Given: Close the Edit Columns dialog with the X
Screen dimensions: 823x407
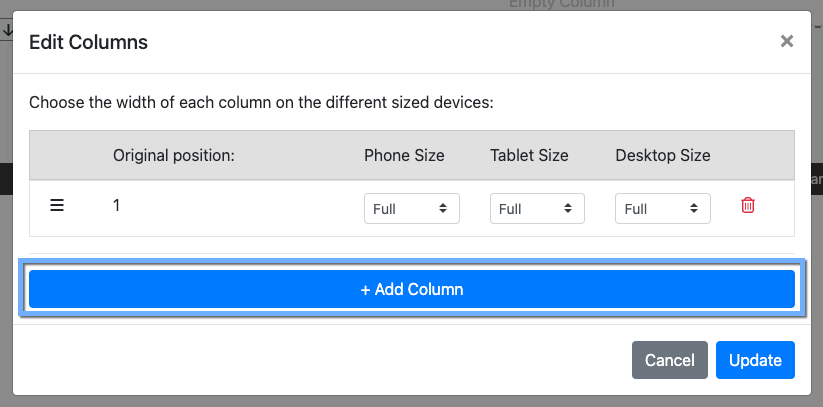Looking at the screenshot, I should (x=787, y=41).
